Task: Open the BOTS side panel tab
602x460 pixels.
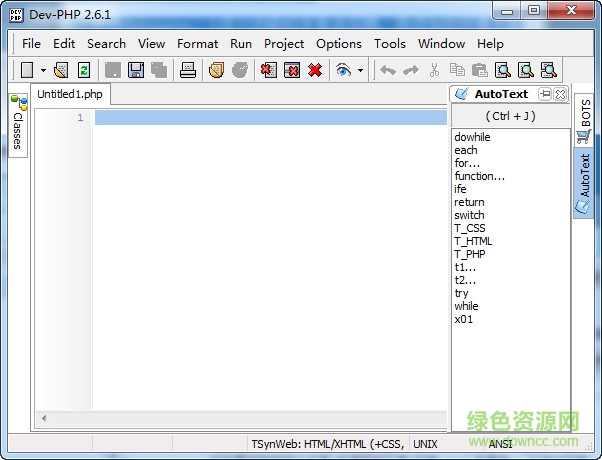Action: (584, 121)
